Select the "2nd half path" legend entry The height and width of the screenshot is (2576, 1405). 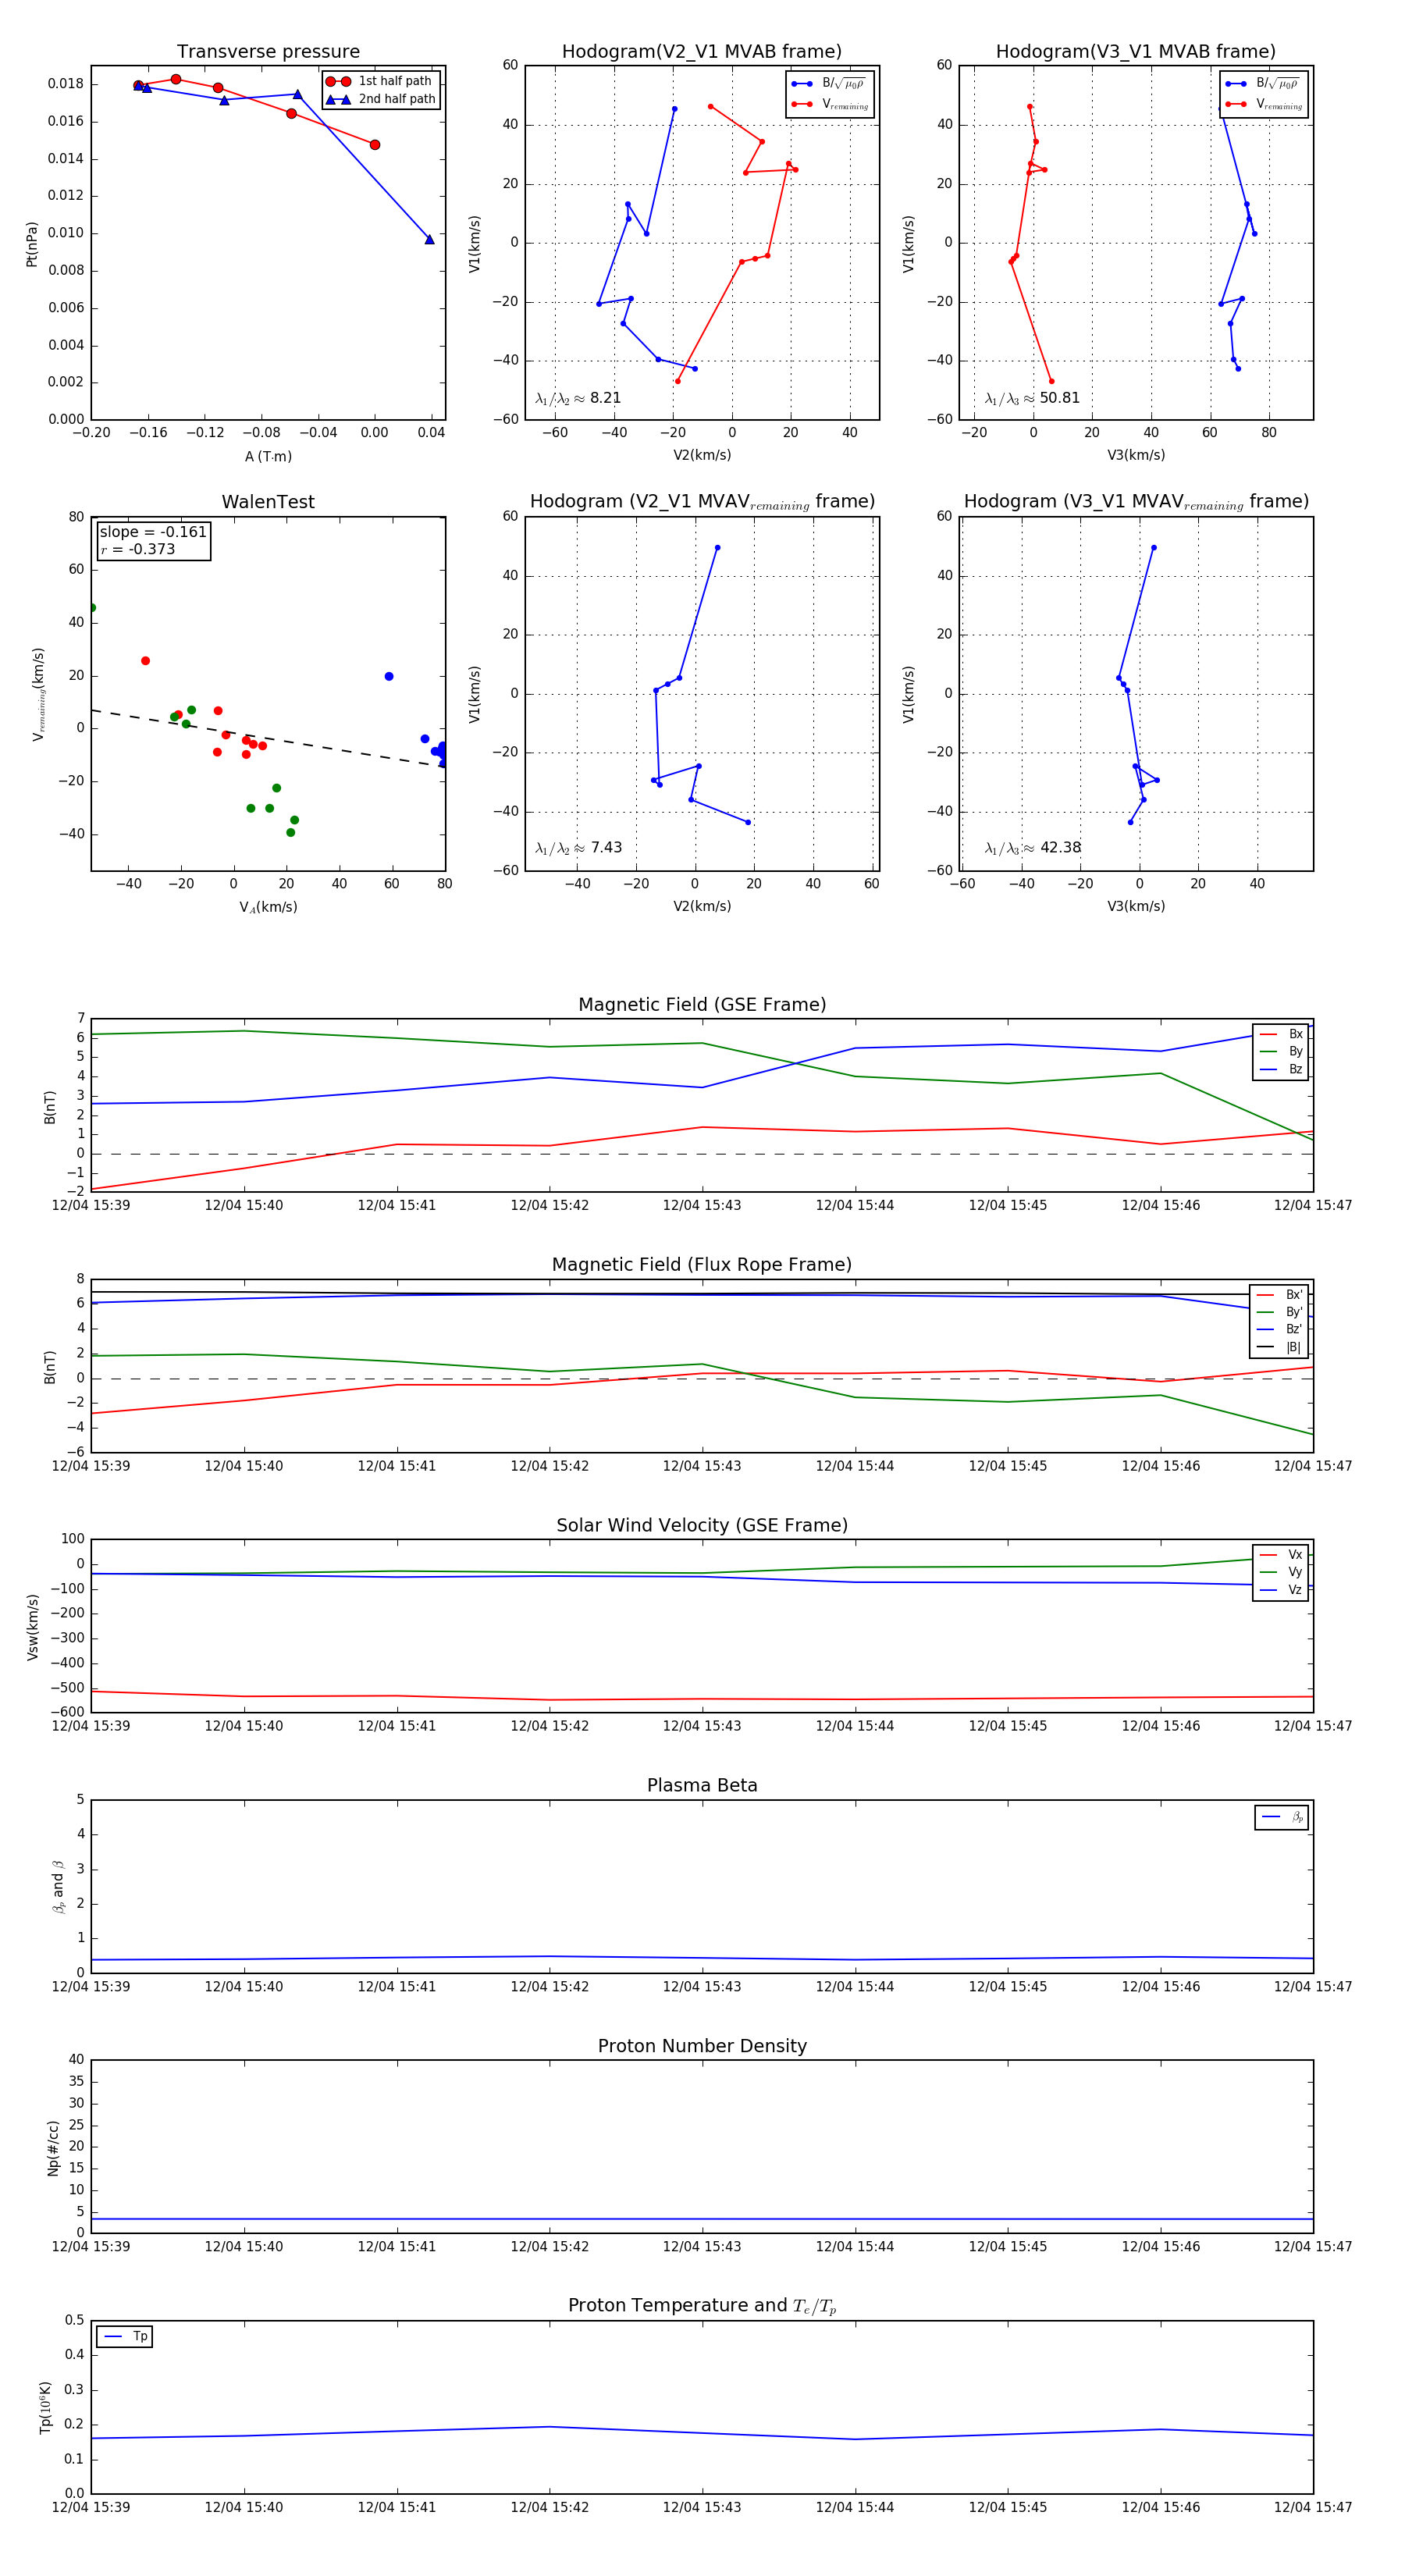[381, 99]
